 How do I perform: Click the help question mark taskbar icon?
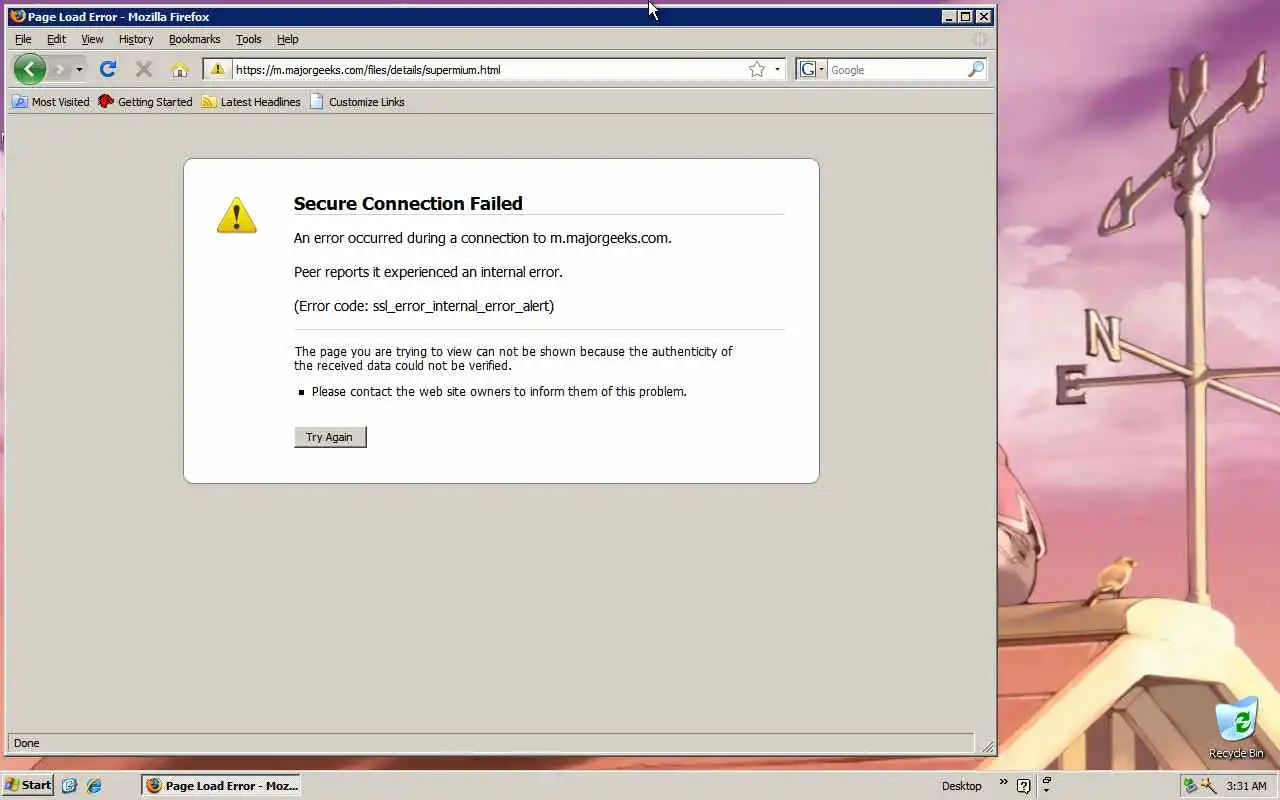[x=1024, y=786]
